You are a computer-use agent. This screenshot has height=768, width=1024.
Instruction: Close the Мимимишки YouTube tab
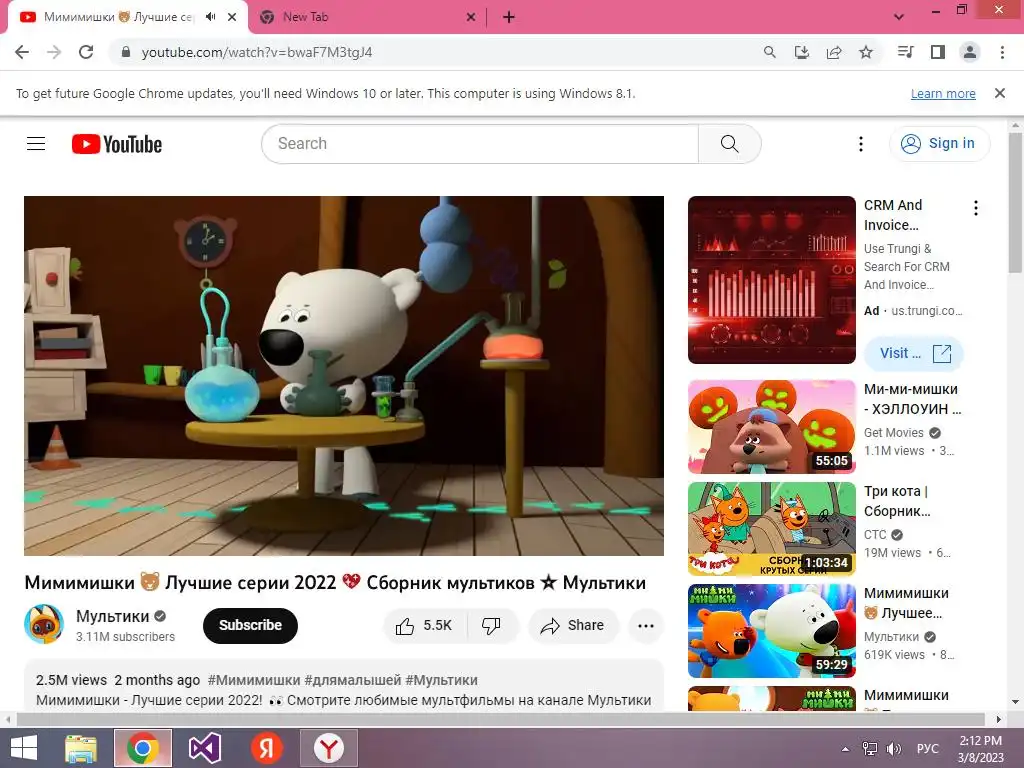tap(232, 17)
